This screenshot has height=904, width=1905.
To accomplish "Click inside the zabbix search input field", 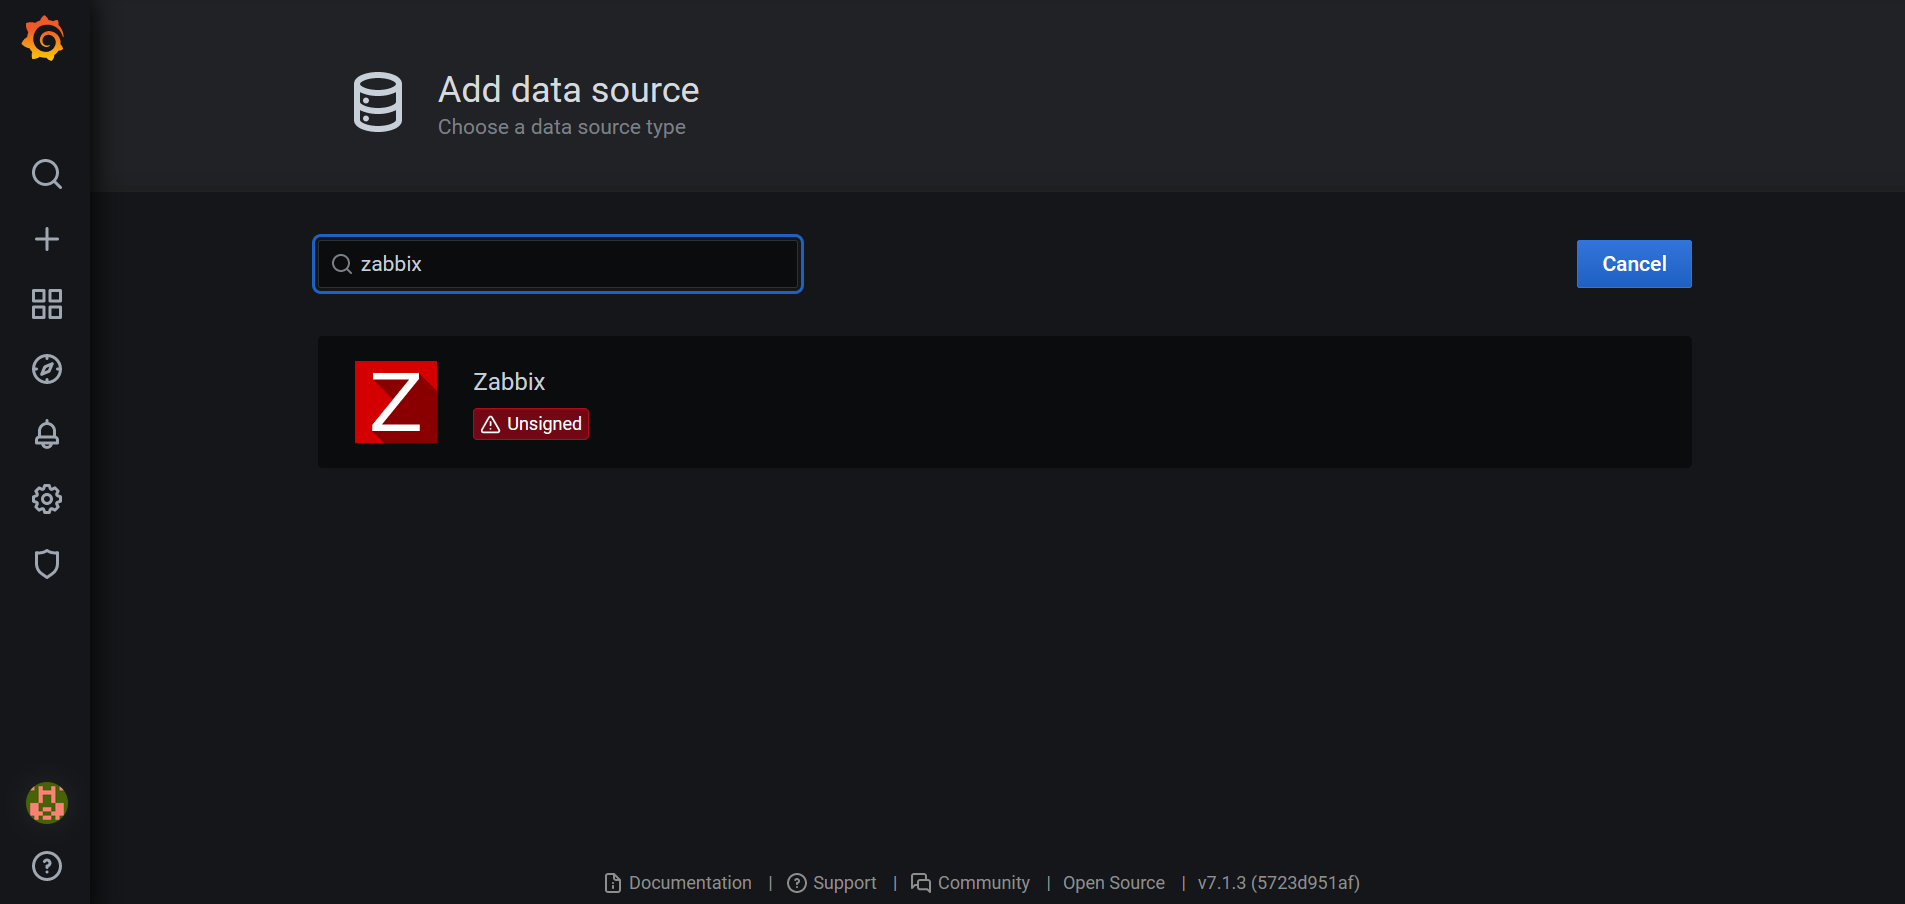I will tap(557, 263).
